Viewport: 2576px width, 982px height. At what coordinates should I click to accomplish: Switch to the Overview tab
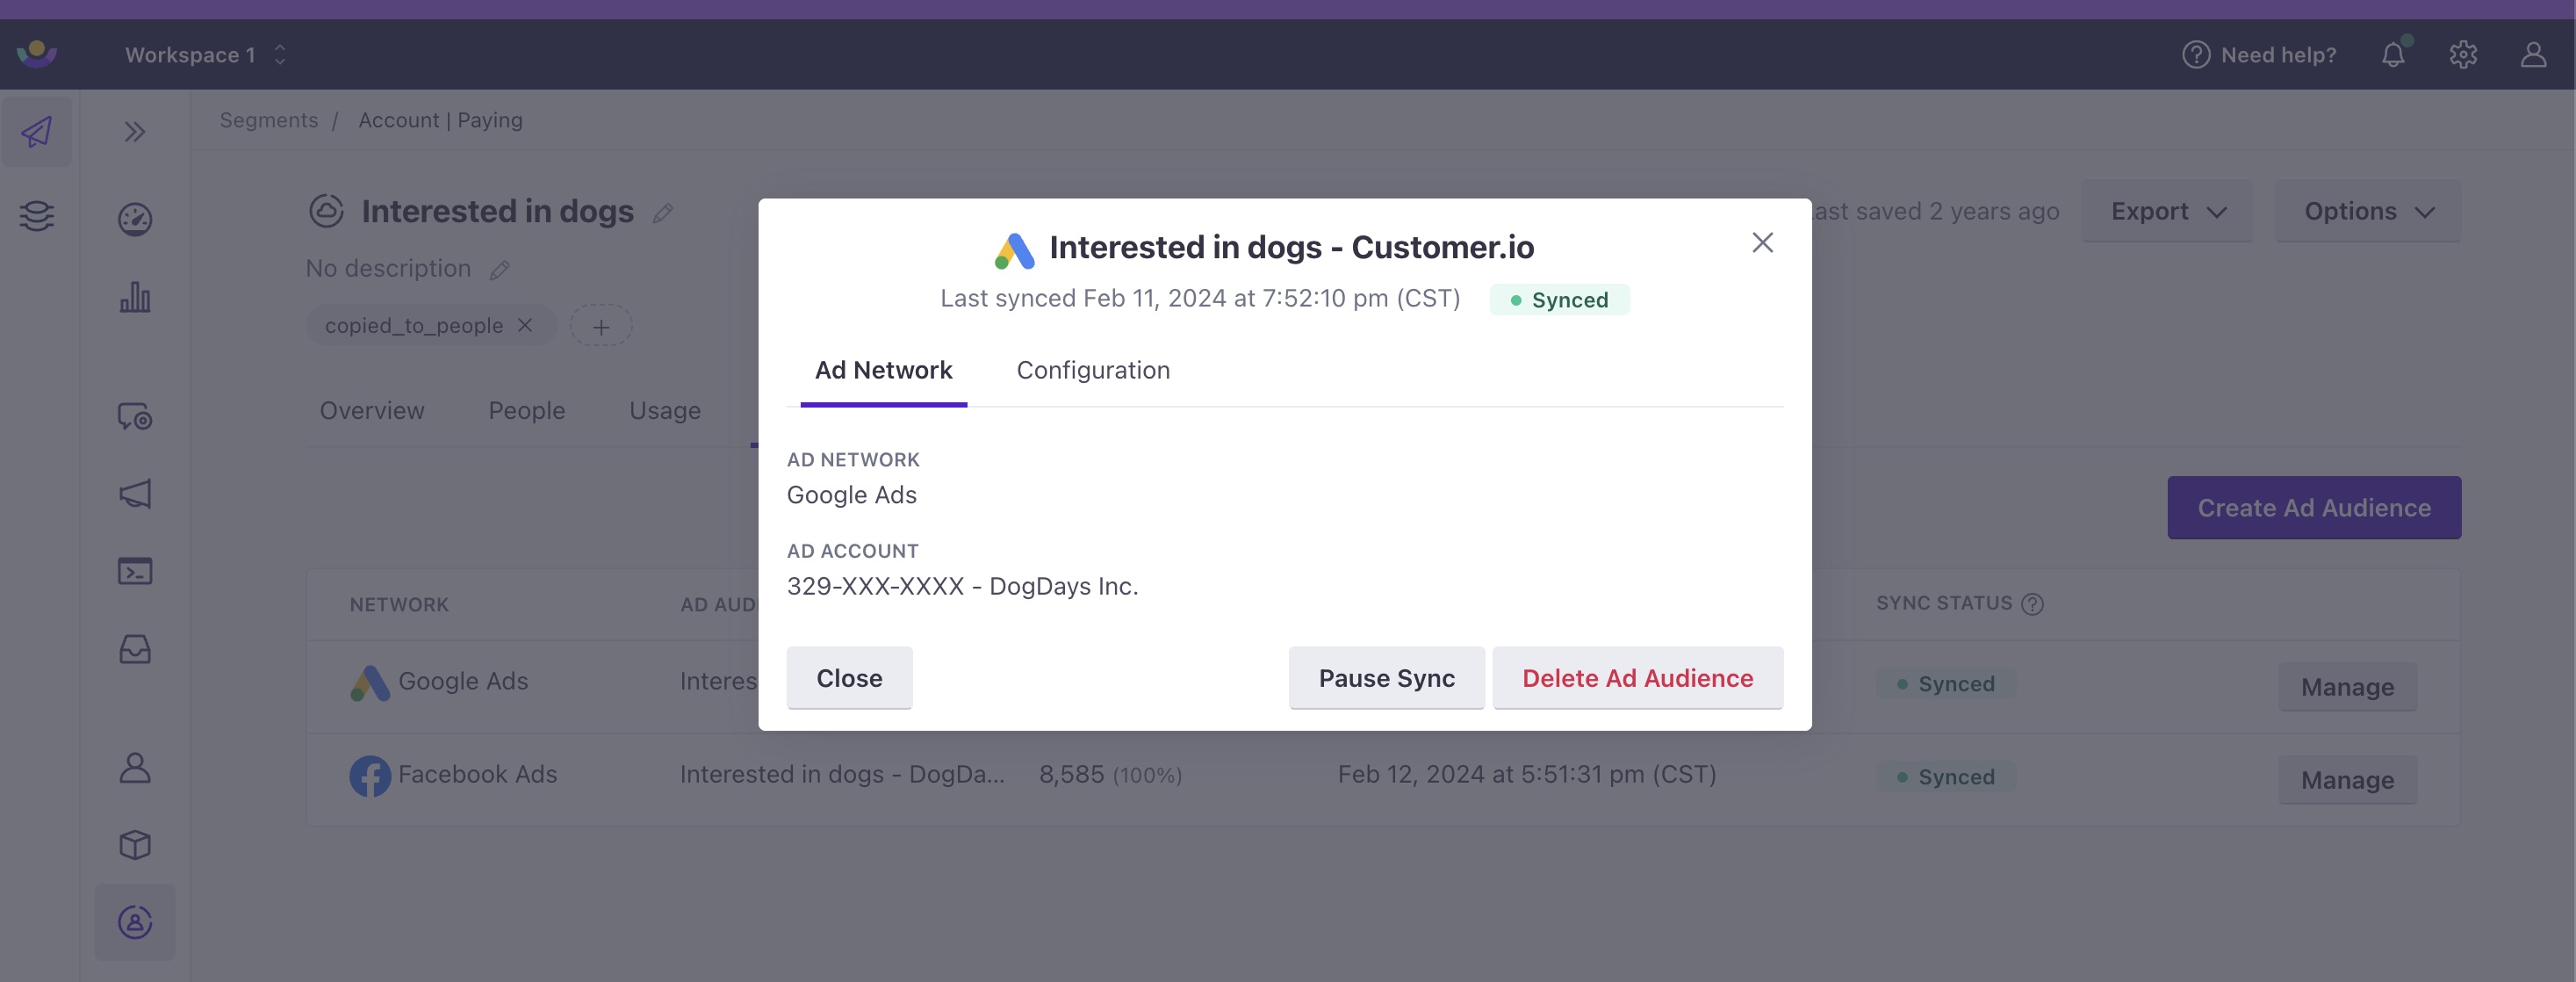[372, 411]
